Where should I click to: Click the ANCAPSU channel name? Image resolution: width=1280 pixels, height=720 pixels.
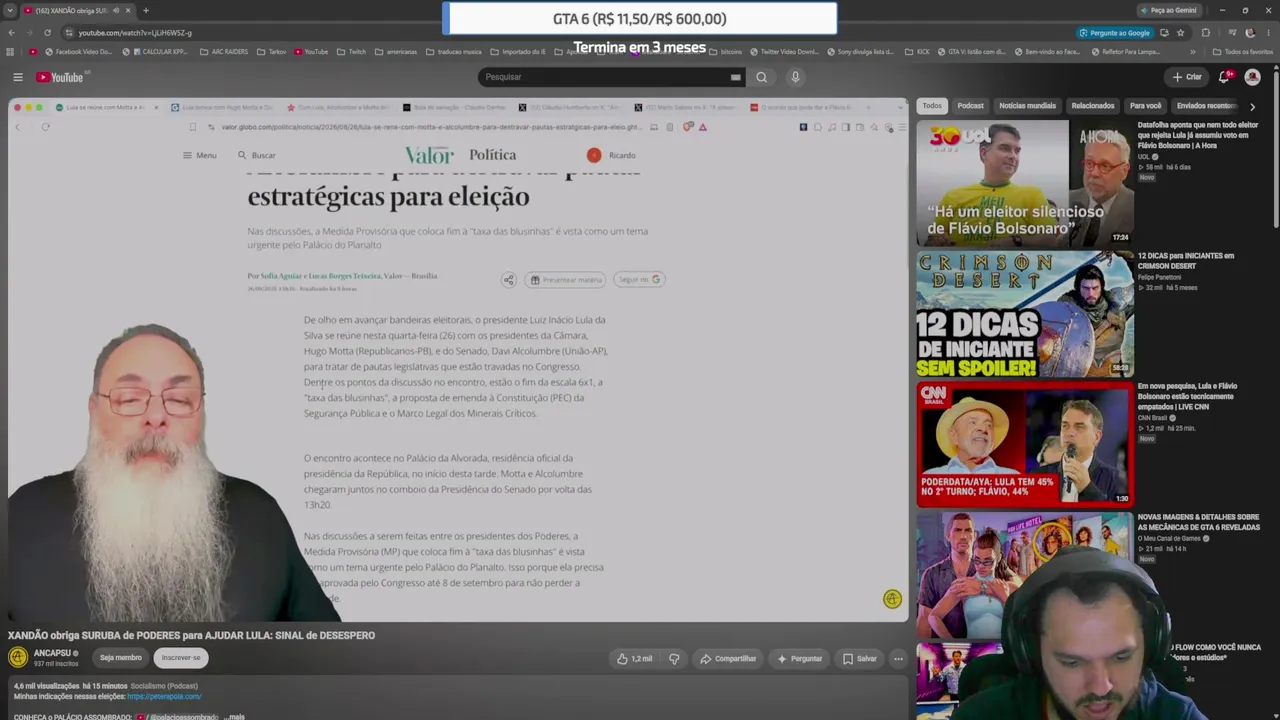52,653
